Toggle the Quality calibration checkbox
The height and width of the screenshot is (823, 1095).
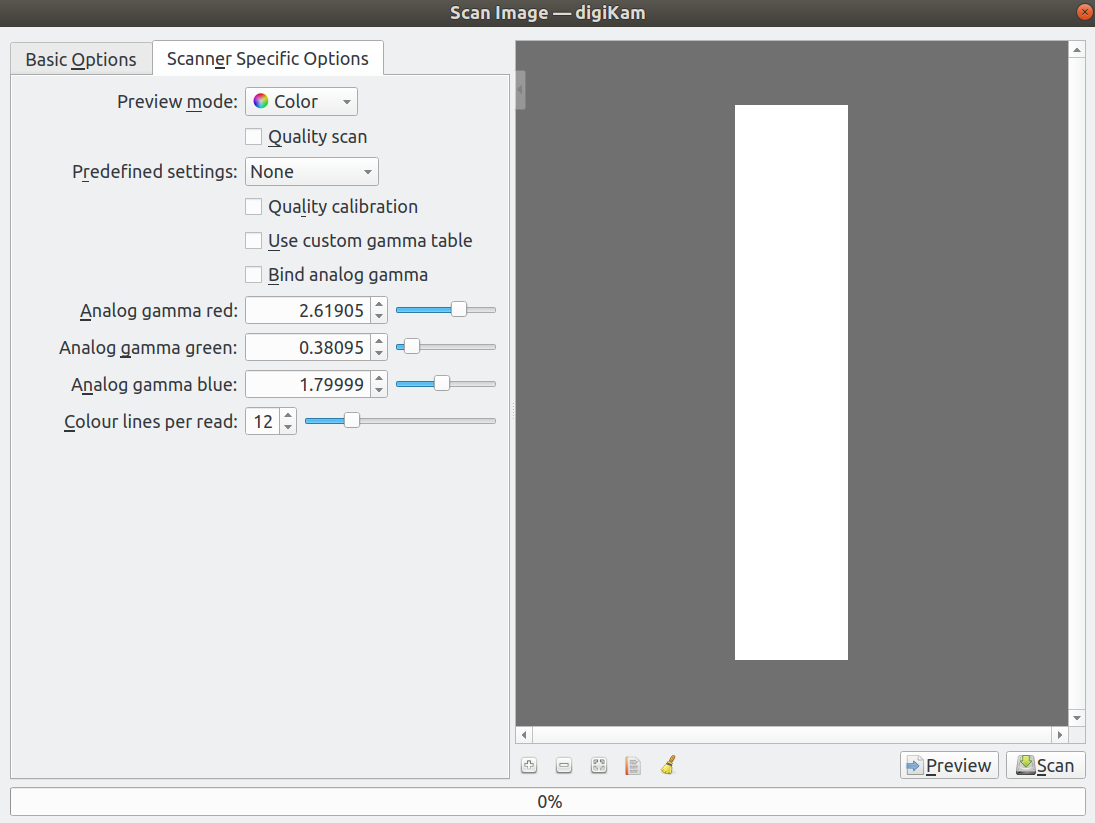(x=254, y=207)
